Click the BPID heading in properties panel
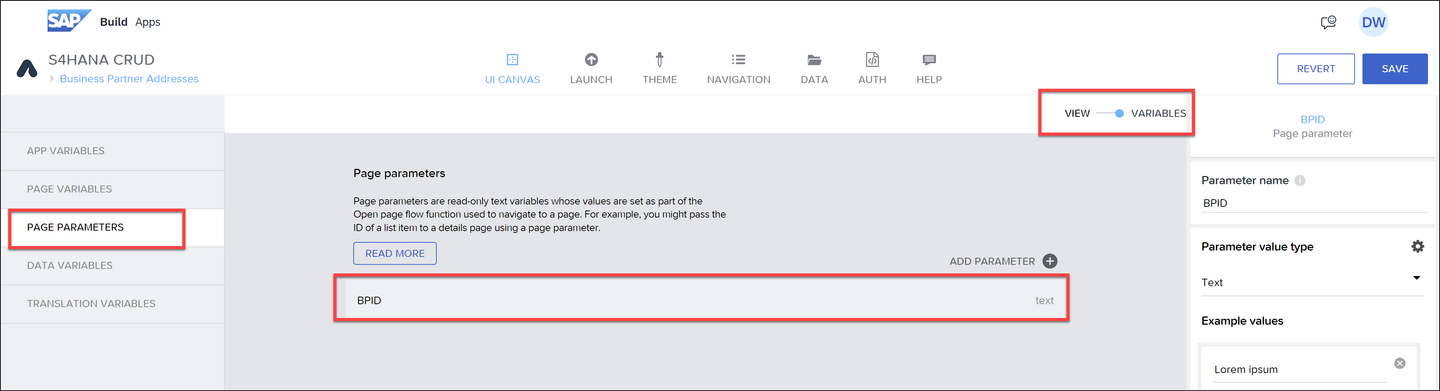 [1312, 119]
